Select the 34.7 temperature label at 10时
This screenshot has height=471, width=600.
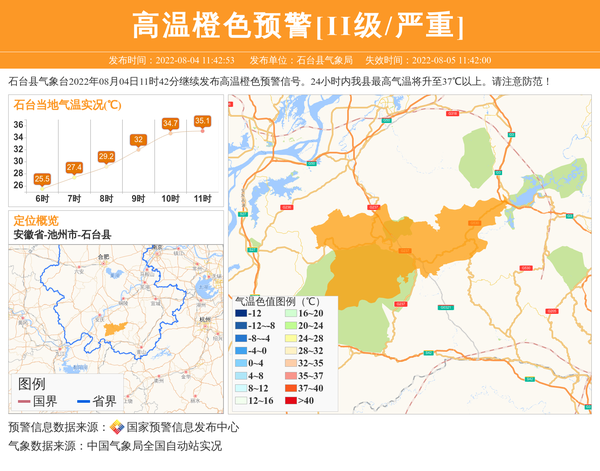coord(170,123)
